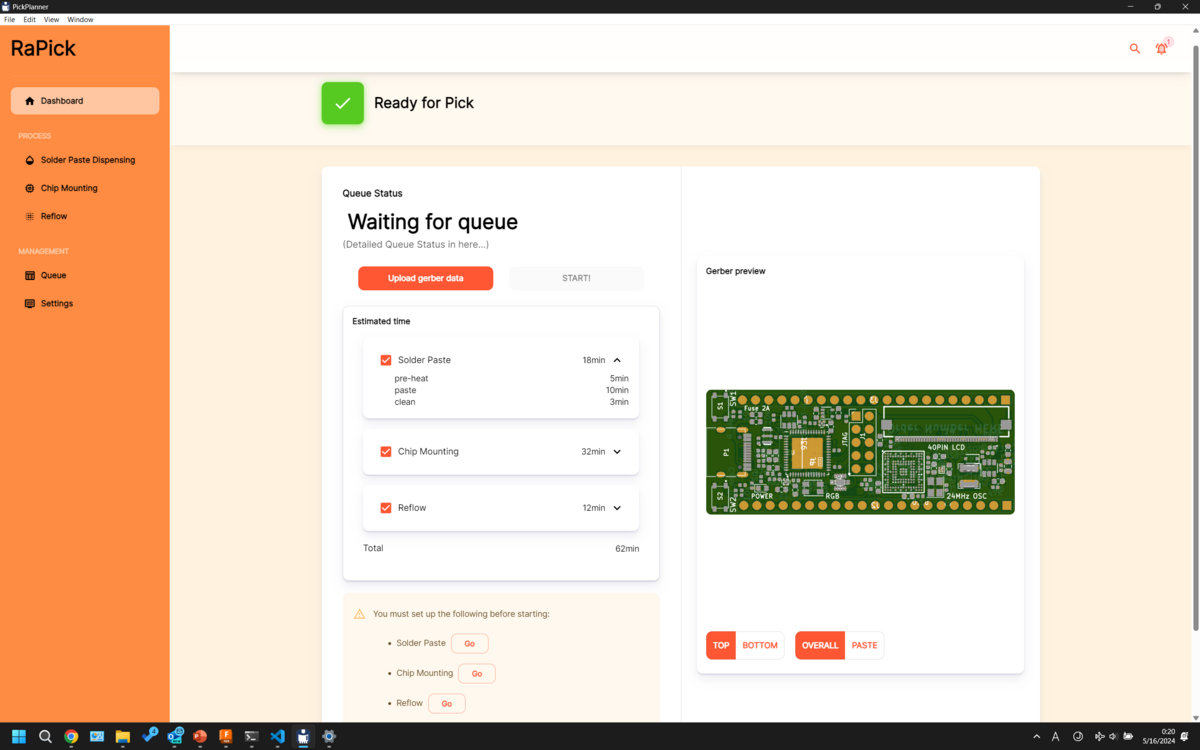Open the Settings gear in the taskbar
1200x750 pixels.
coord(329,736)
